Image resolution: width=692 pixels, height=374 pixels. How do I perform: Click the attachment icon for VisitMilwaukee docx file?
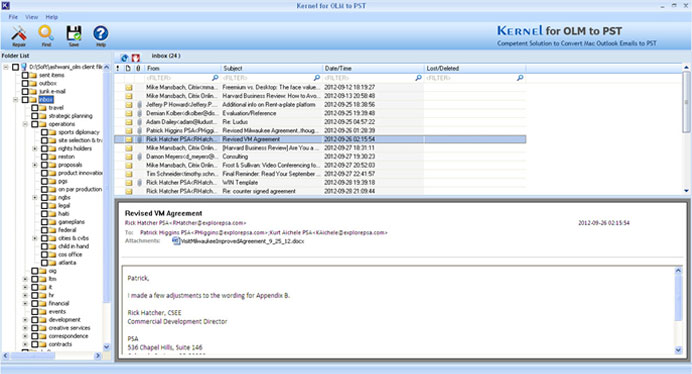(x=176, y=241)
